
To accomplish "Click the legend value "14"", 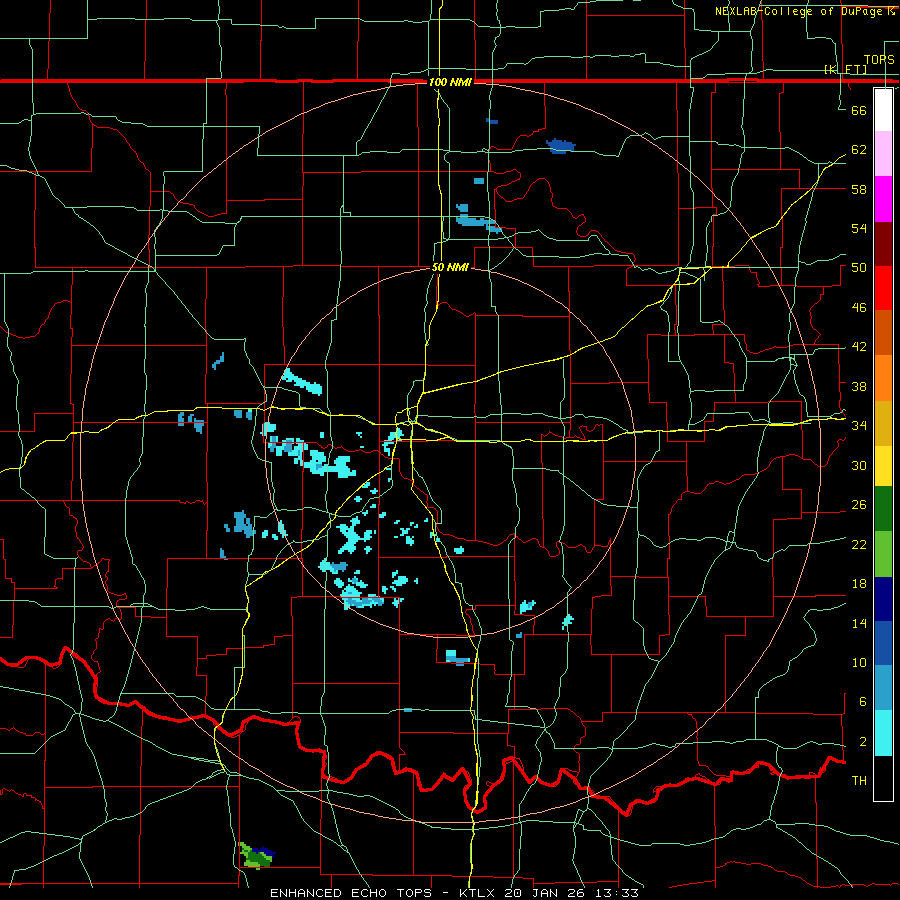I will click(859, 624).
